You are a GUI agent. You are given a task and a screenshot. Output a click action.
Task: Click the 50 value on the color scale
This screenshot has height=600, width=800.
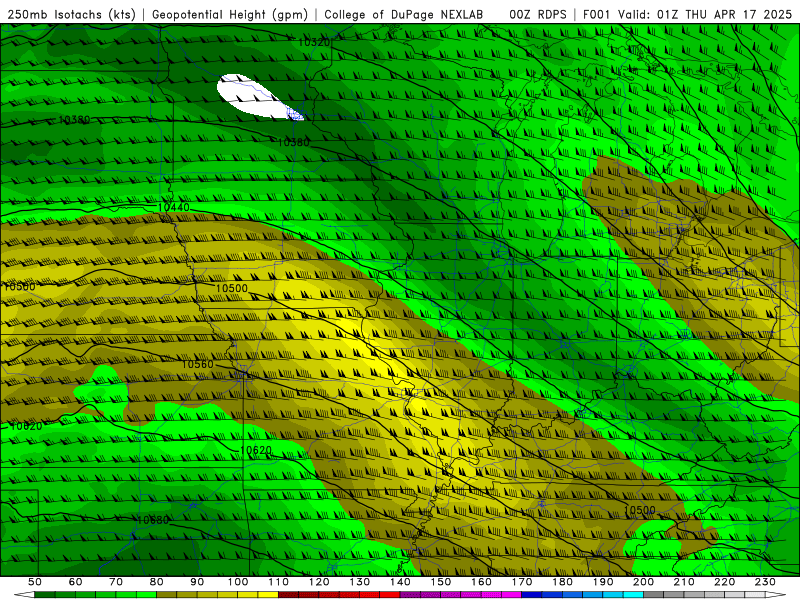coord(35,582)
